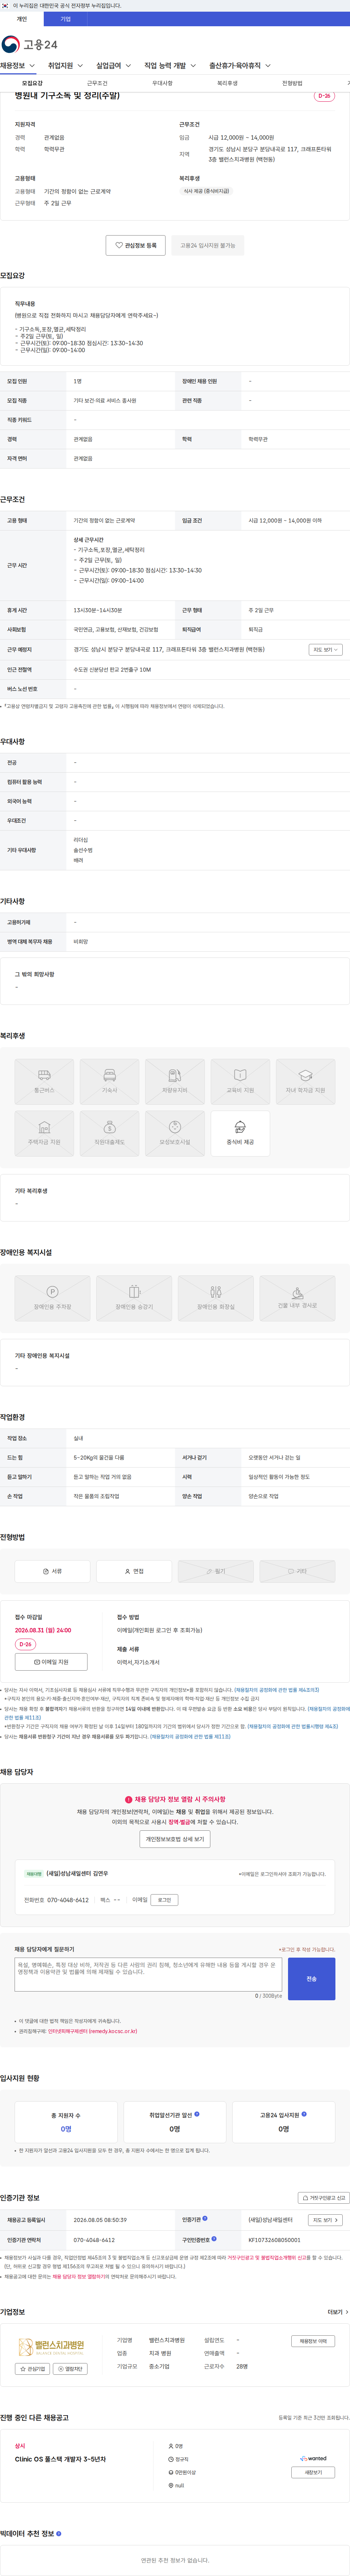The image size is (350, 2576).
Task: Click the 서류 screening step box
Action: [x=52, y=1571]
